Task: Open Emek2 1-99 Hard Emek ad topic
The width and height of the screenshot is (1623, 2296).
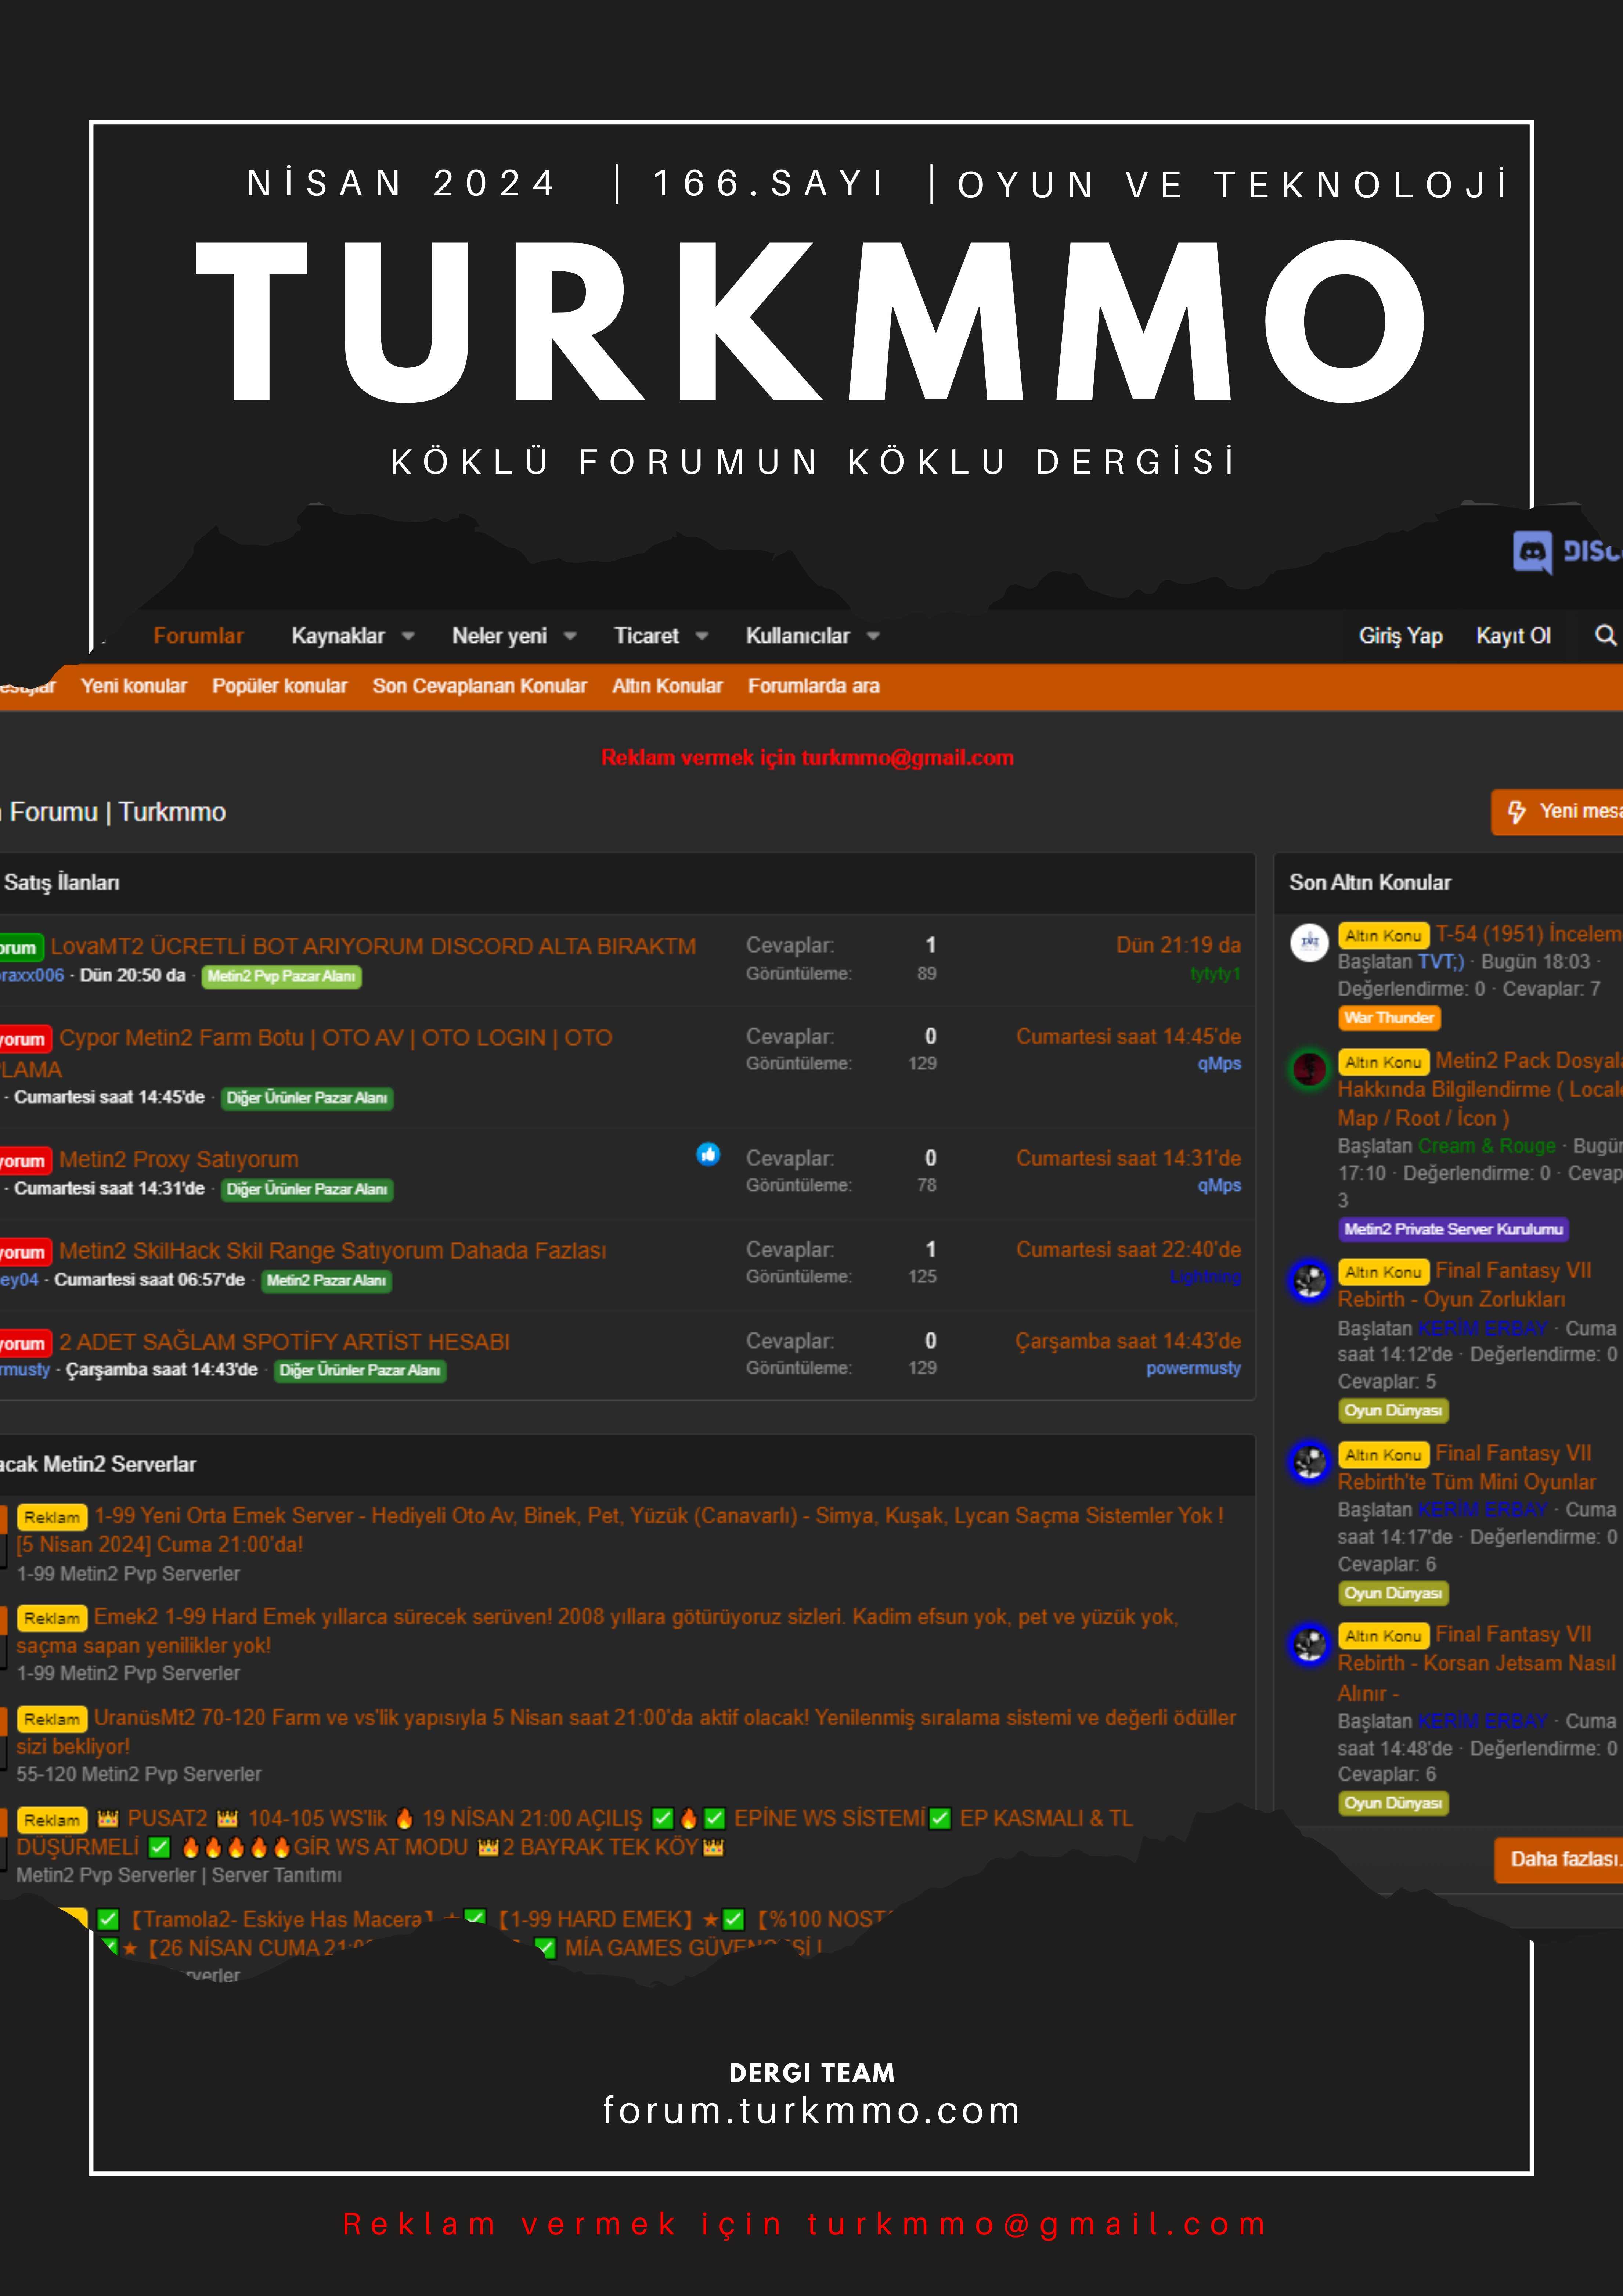Action: pos(597,1631)
